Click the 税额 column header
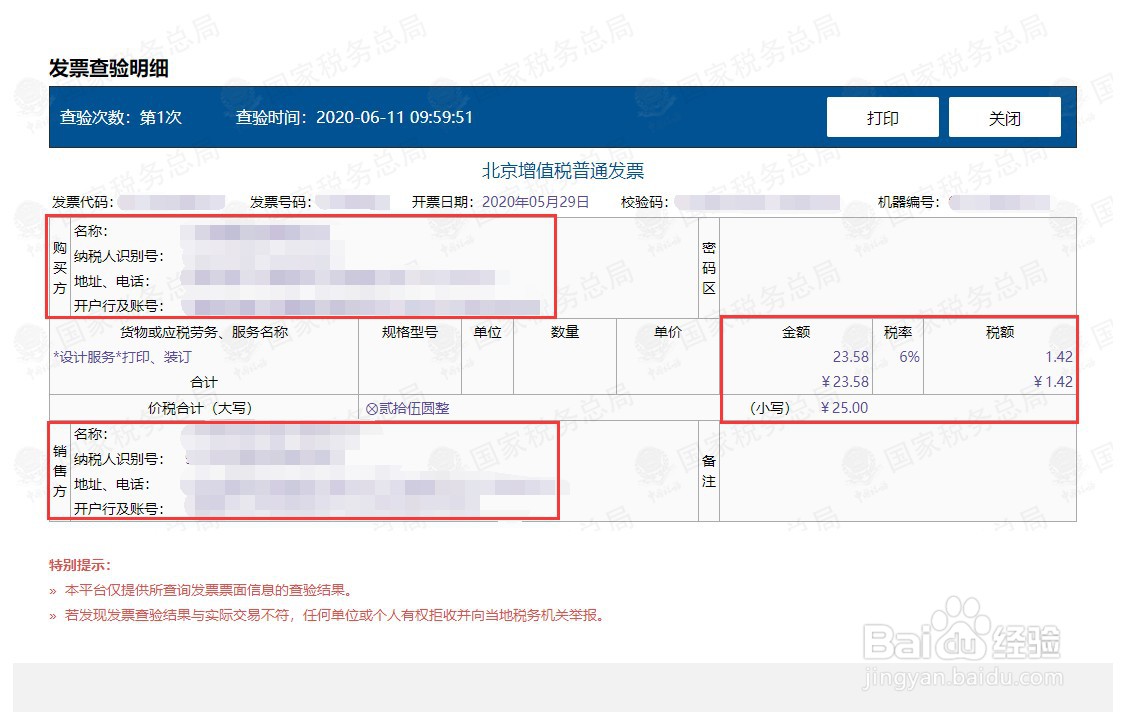The height and width of the screenshot is (716, 1124). pos(999,332)
